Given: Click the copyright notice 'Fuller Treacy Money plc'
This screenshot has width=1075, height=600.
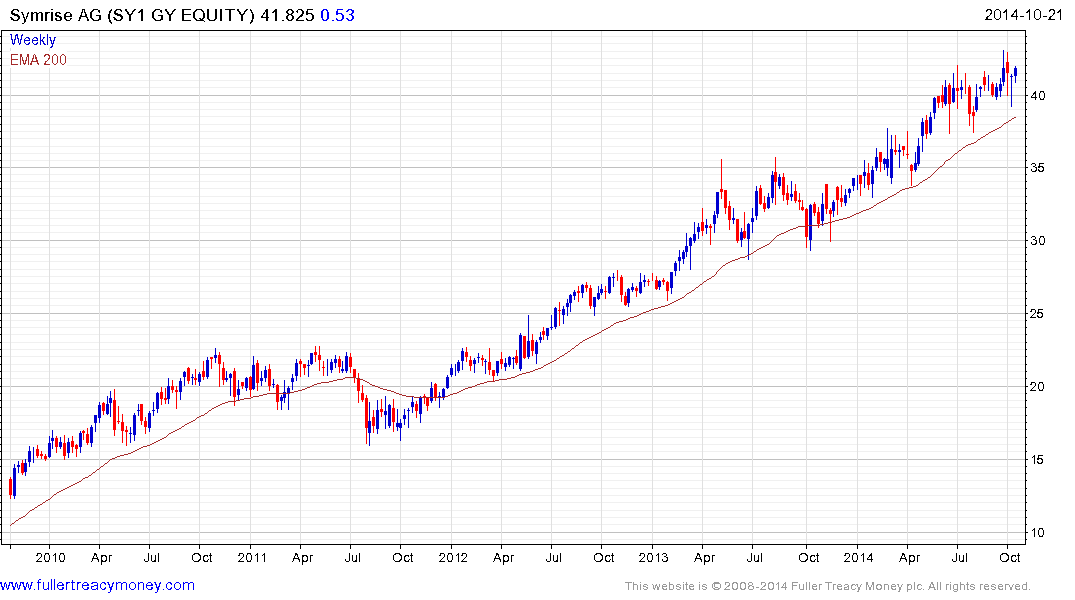Looking at the screenshot, I should tap(854, 586).
